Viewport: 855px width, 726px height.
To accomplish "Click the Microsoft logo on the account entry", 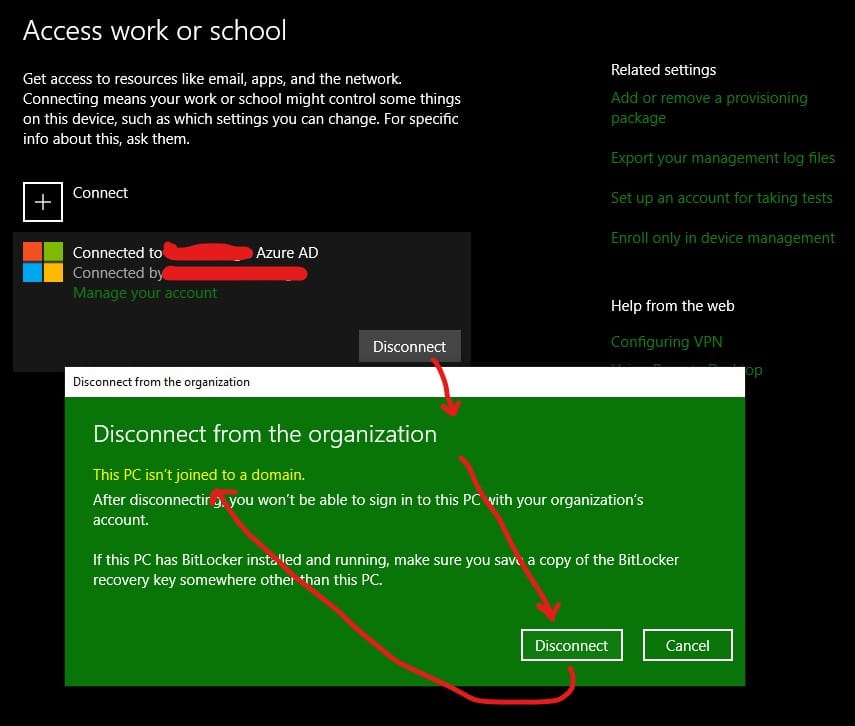I will pyautogui.click(x=43, y=263).
